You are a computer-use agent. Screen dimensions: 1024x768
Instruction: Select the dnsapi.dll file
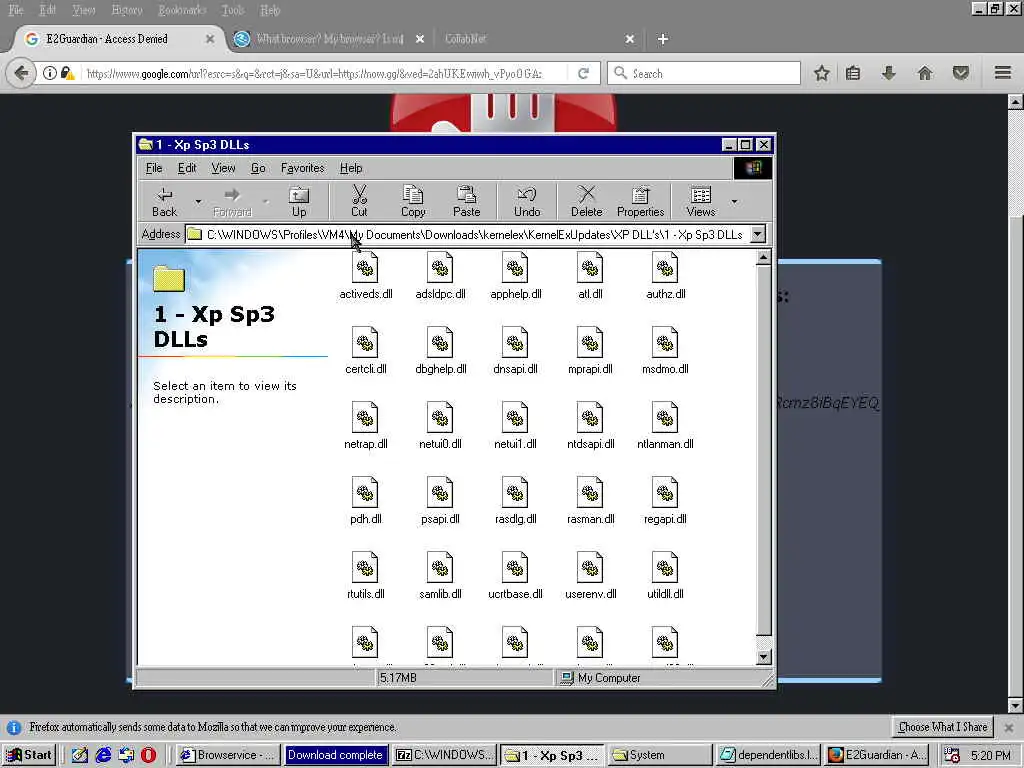515,351
